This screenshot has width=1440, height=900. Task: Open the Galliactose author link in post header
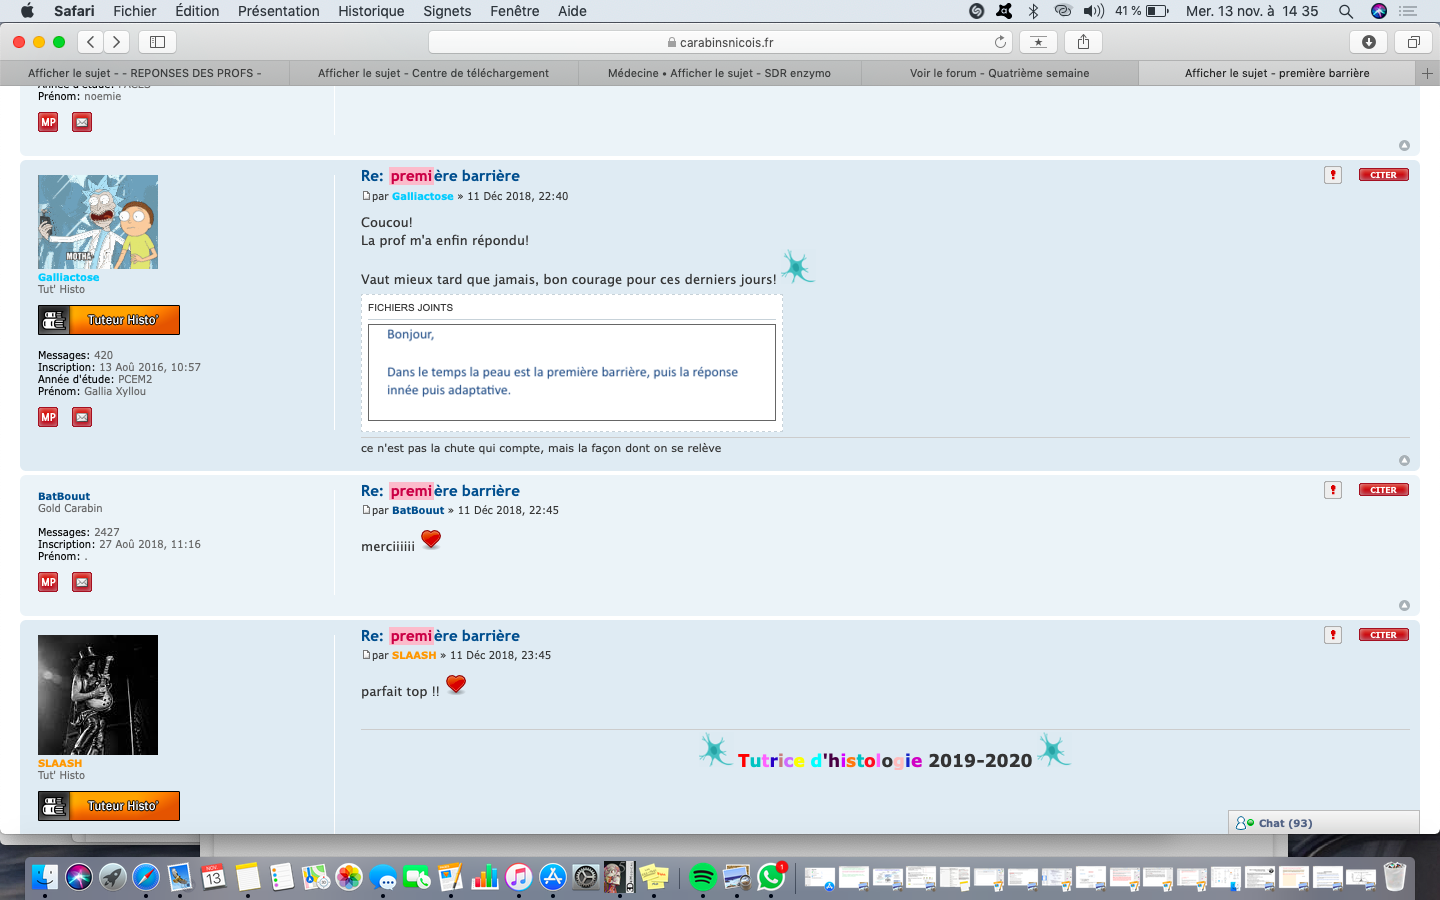pyautogui.click(x=422, y=196)
